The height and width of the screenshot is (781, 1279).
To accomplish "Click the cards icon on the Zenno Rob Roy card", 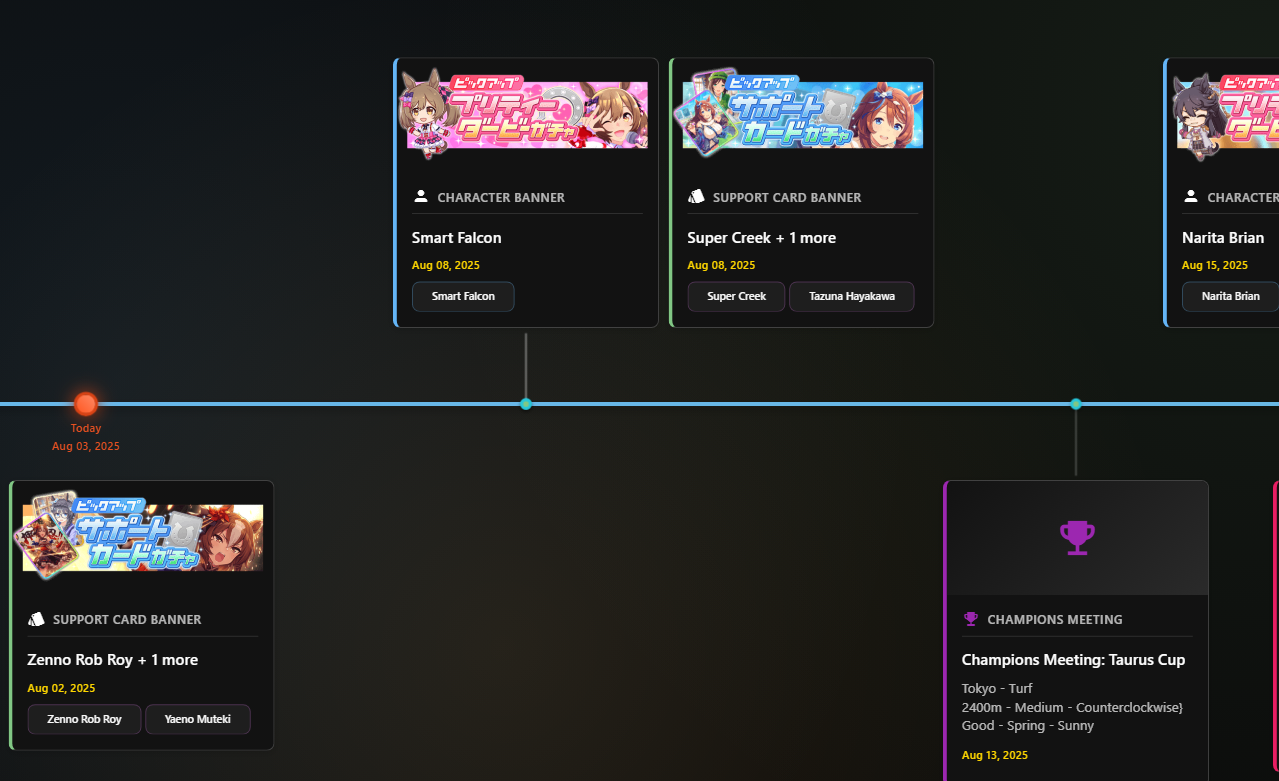I will click(x=36, y=619).
